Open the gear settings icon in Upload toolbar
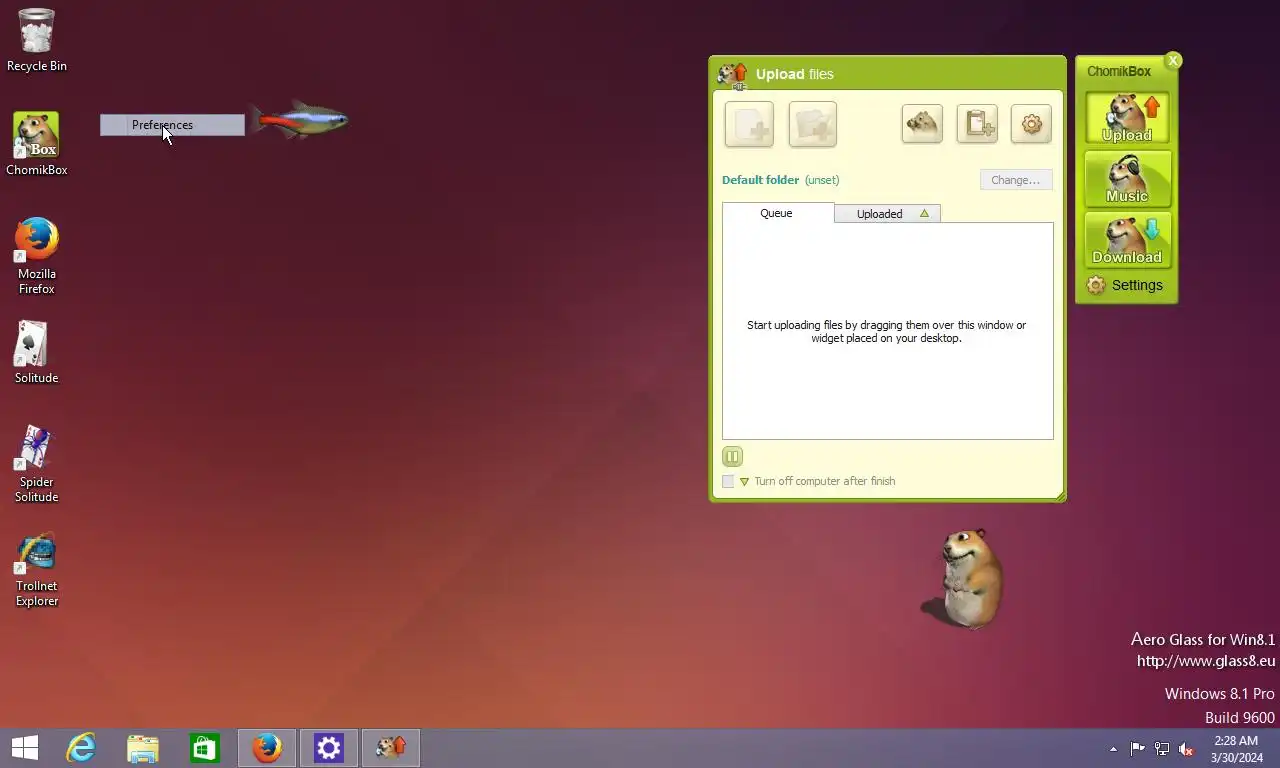The image size is (1280, 768). [x=1031, y=124]
